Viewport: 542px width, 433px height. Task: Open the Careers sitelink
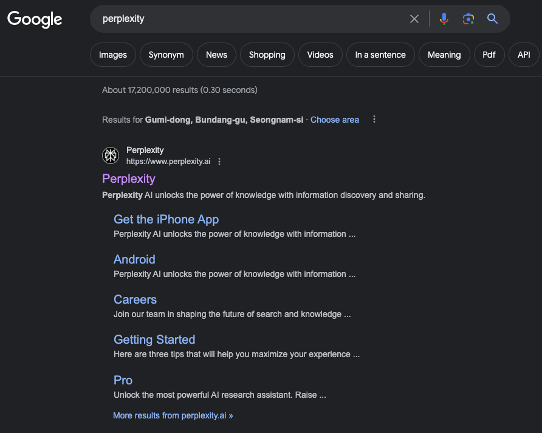tap(135, 300)
